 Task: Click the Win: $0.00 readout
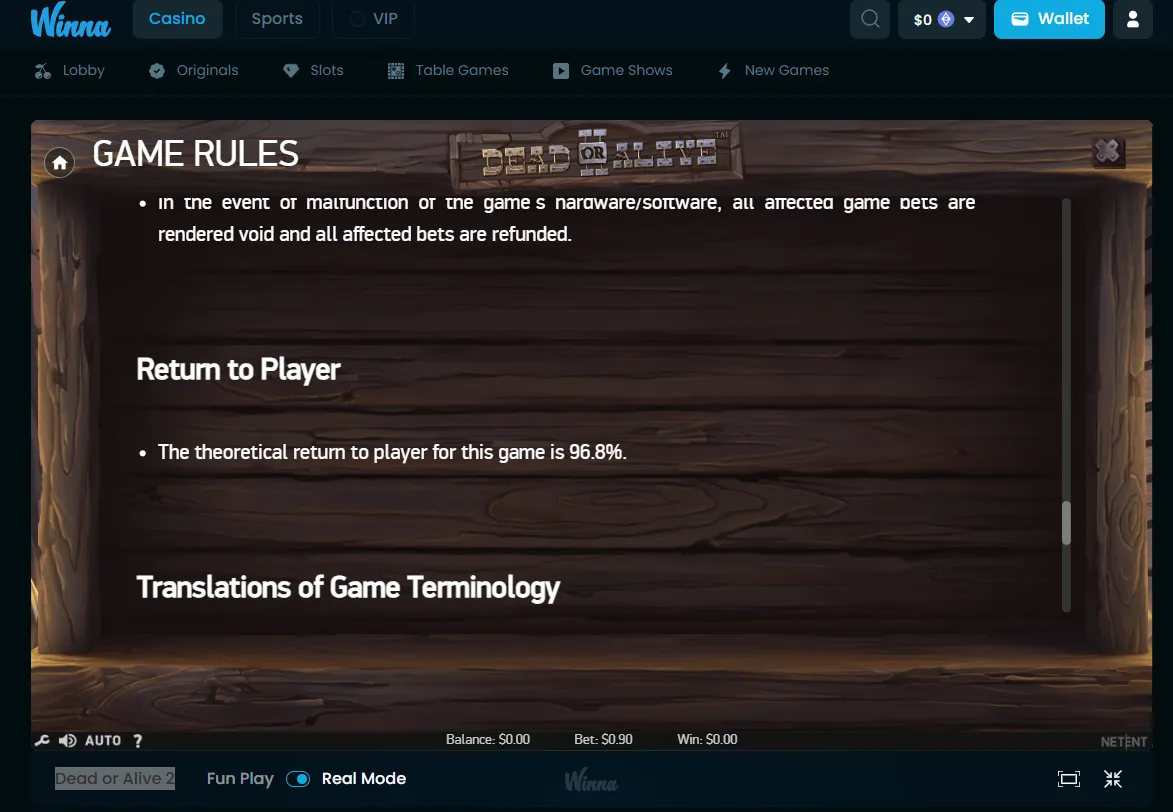point(707,739)
